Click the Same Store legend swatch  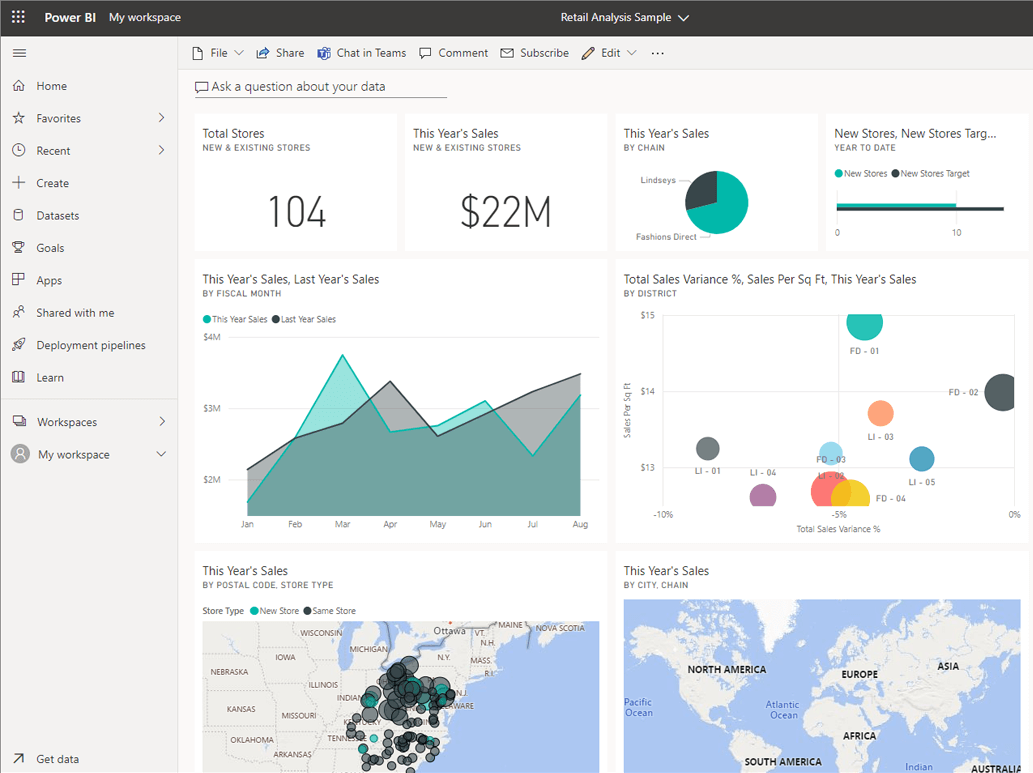pyautogui.click(x=307, y=611)
